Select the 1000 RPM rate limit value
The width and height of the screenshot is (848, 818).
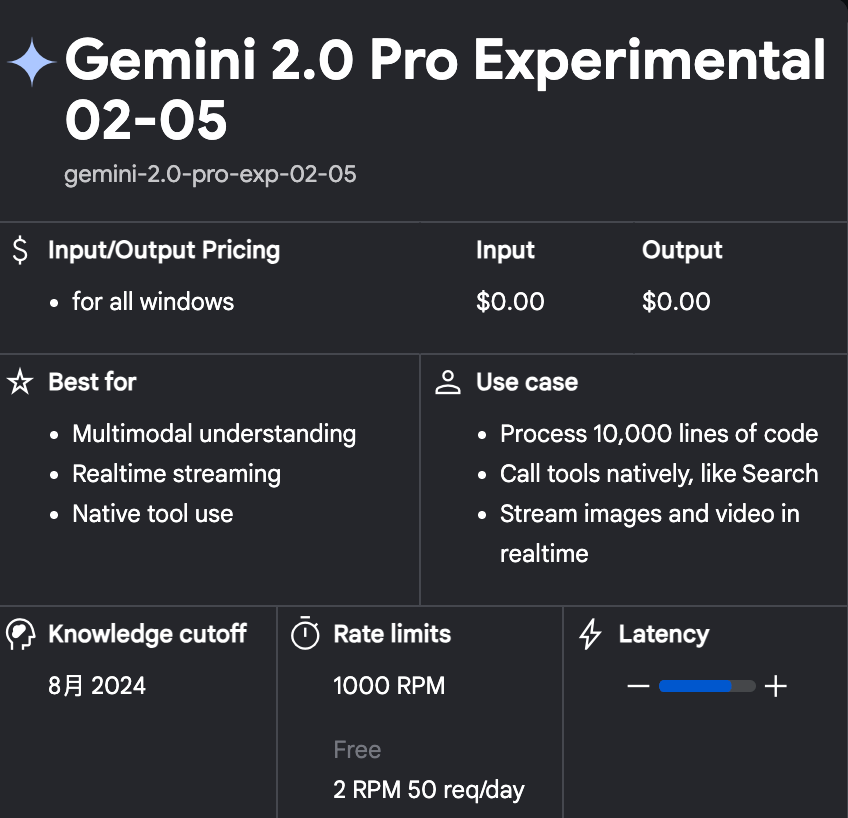[x=389, y=686]
